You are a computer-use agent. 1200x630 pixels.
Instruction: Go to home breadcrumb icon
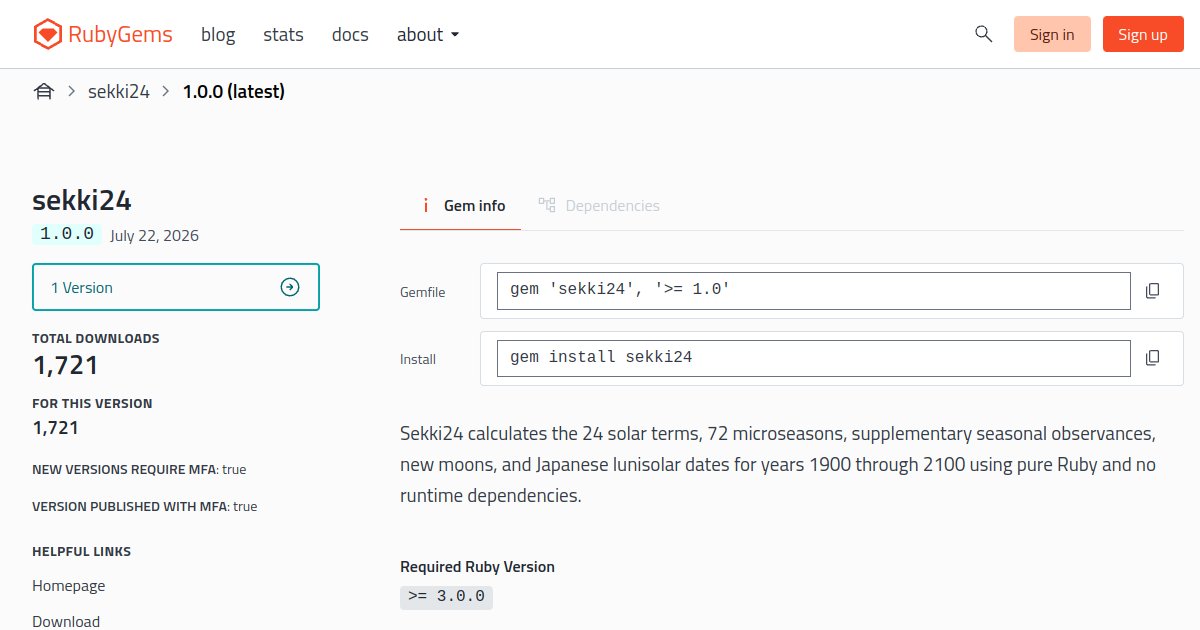coord(44,92)
